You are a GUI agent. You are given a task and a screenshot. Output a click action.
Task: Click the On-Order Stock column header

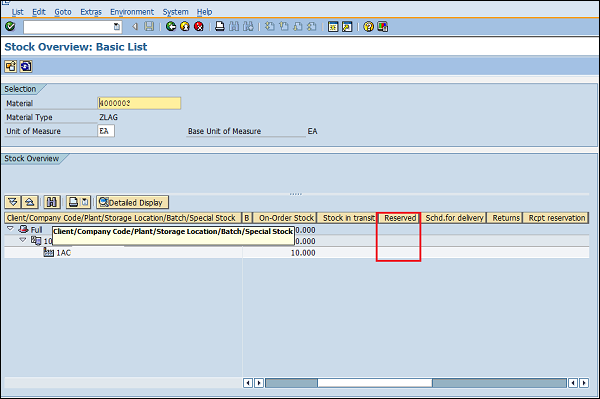[285, 218]
